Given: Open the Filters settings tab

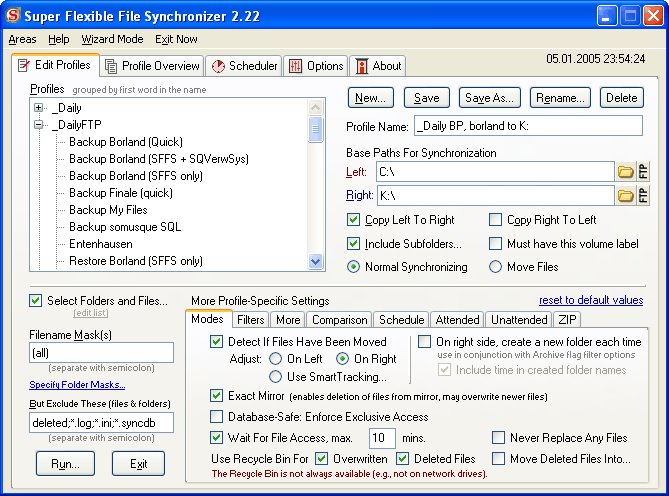Looking at the screenshot, I should click(251, 320).
